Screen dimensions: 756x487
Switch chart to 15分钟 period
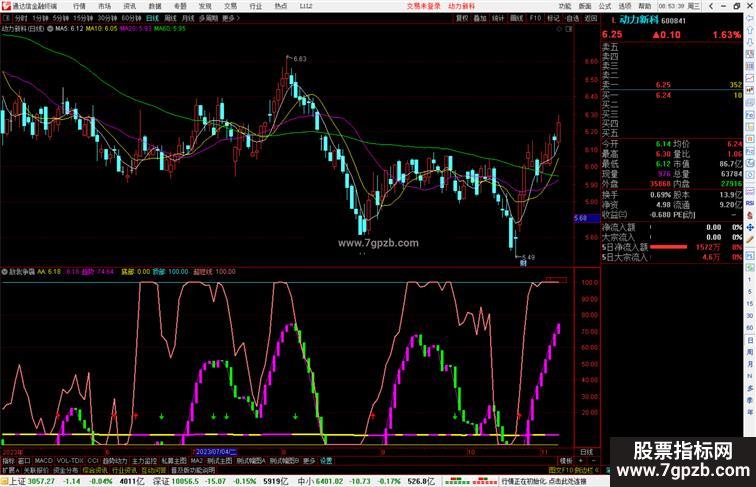[x=83, y=18]
